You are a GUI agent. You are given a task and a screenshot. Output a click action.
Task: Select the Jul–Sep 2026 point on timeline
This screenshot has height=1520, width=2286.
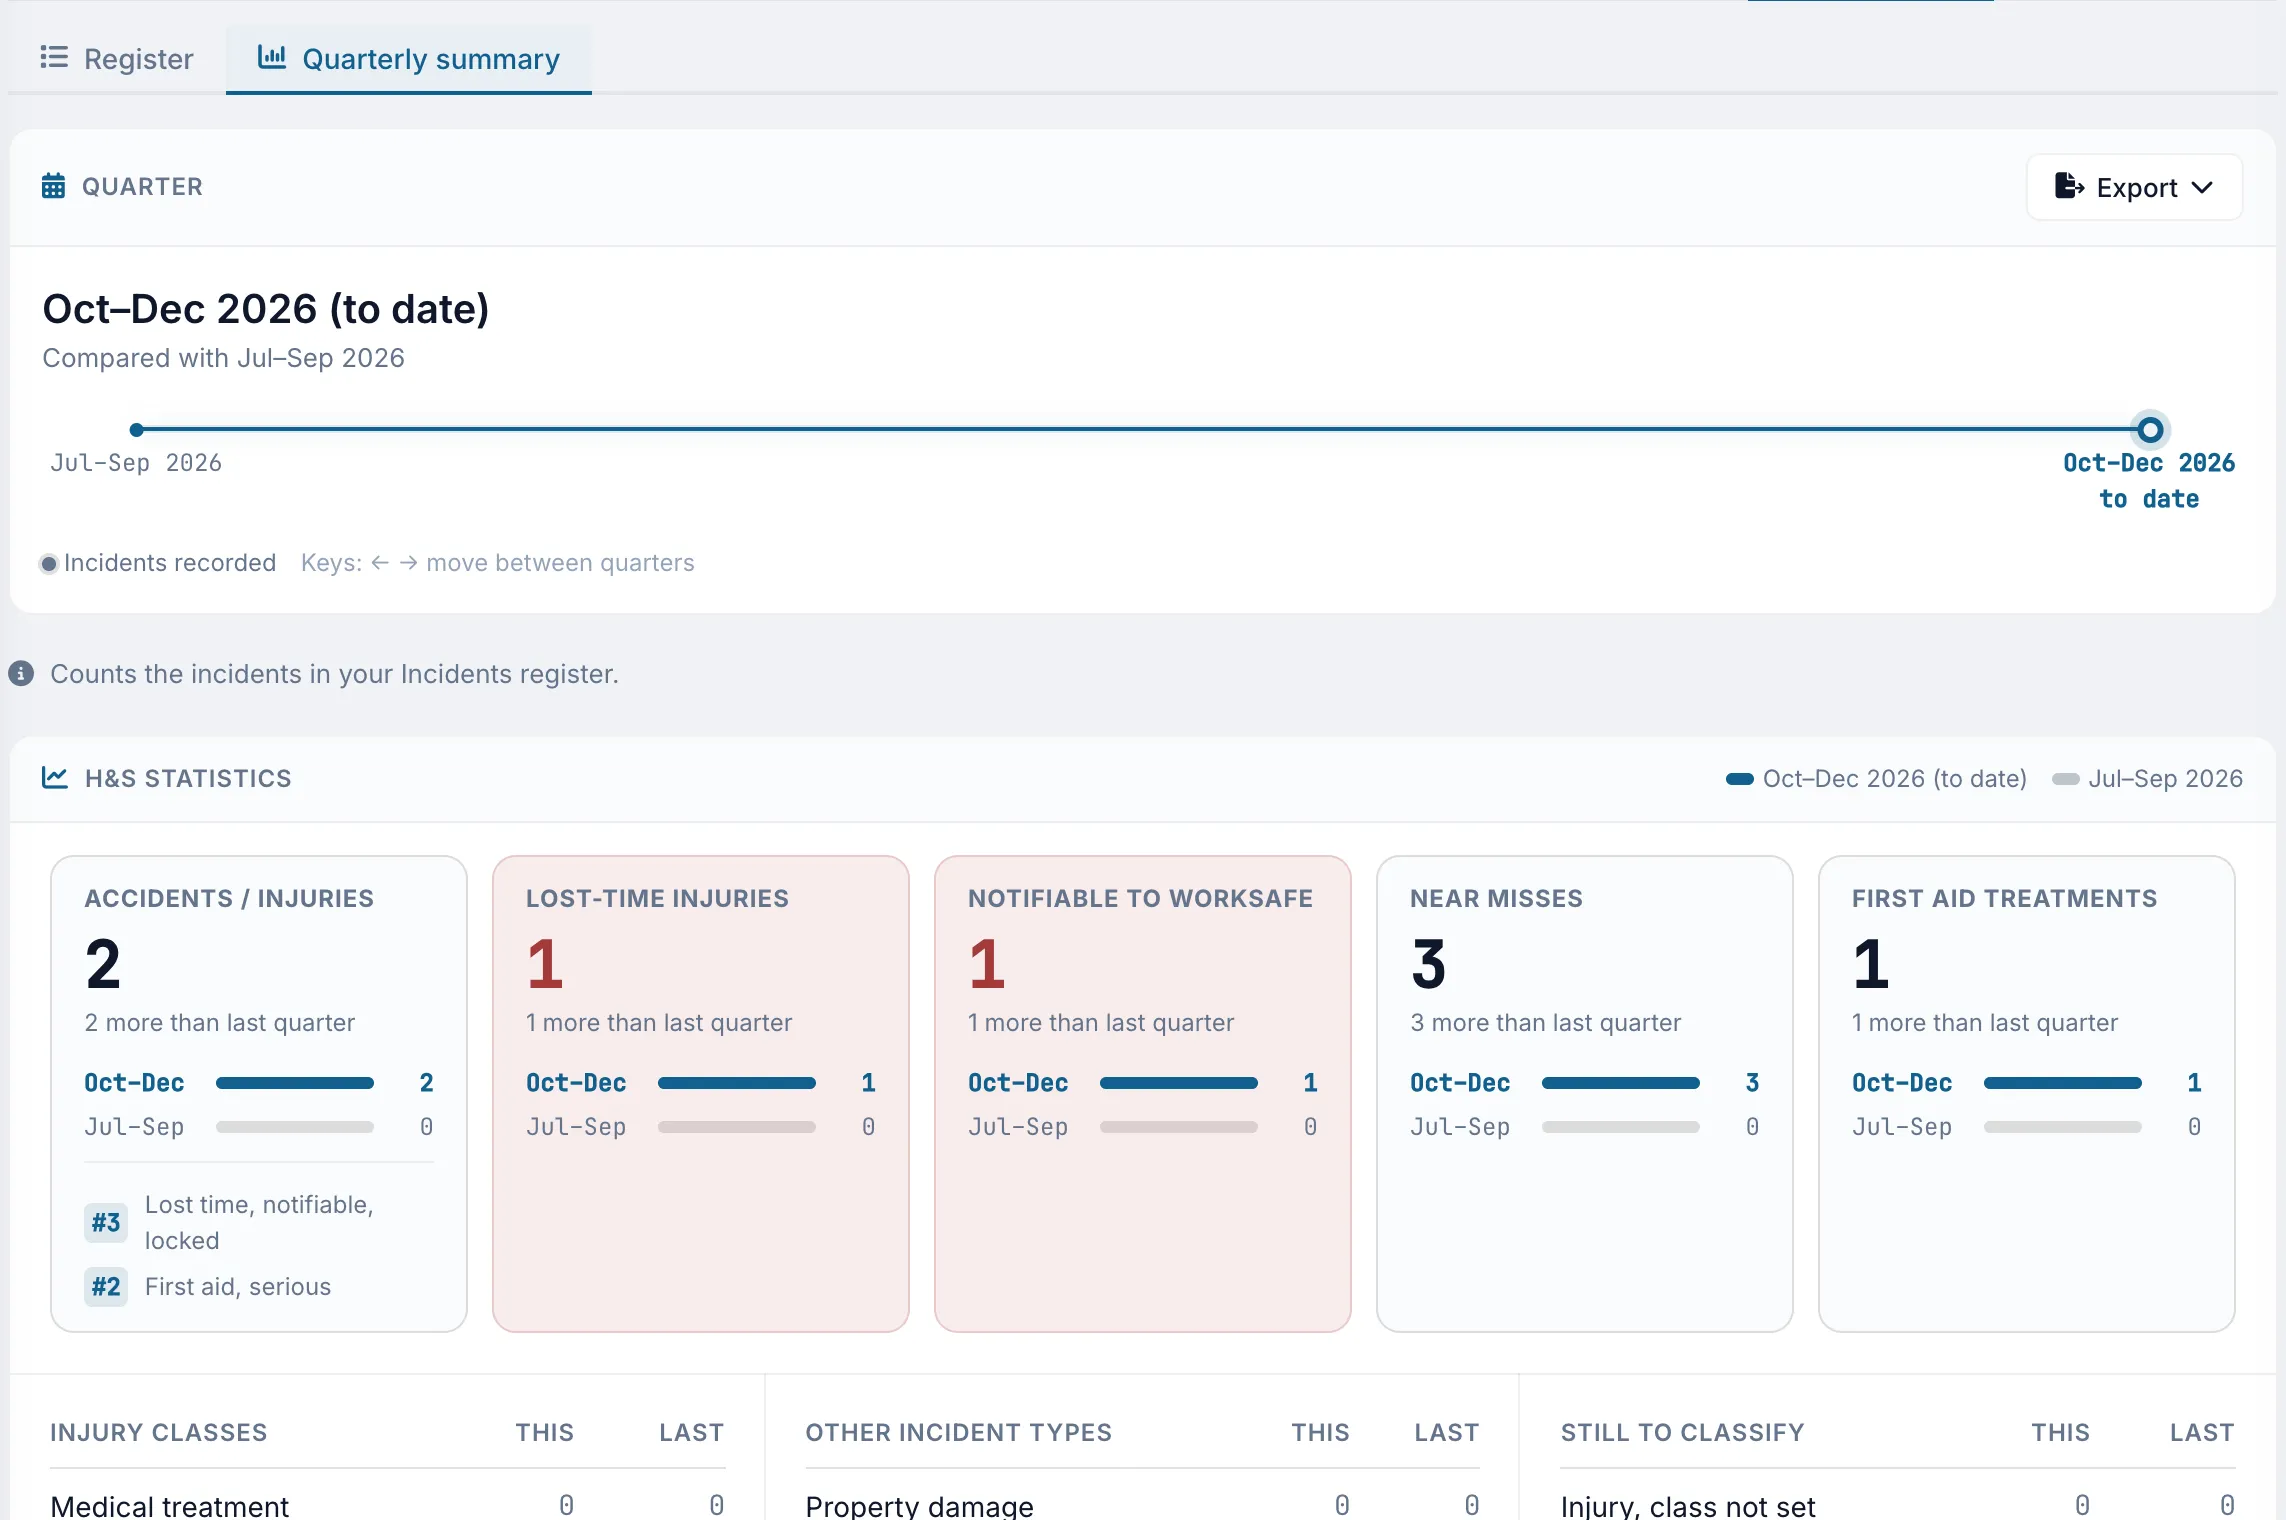click(x=137, y=430)
